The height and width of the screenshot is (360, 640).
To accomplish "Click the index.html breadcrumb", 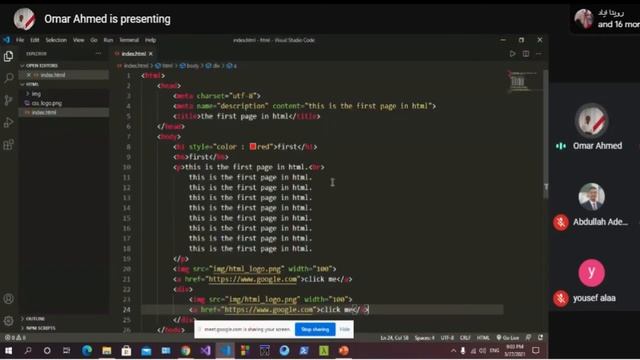I will coord(133,66).
